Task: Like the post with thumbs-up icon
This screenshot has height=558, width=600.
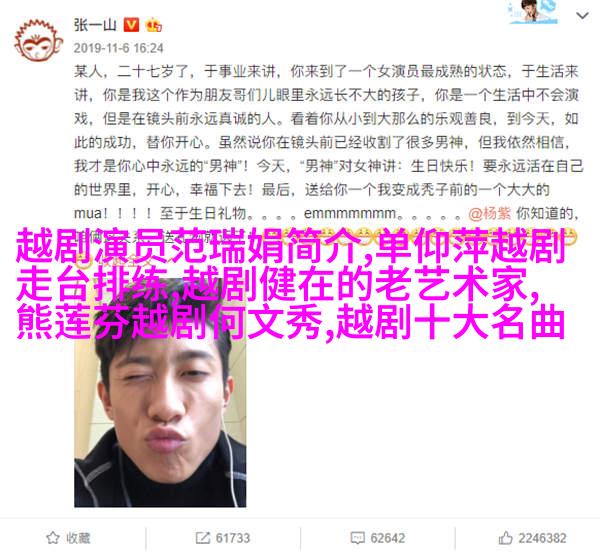Action: [x=505, y=538]
